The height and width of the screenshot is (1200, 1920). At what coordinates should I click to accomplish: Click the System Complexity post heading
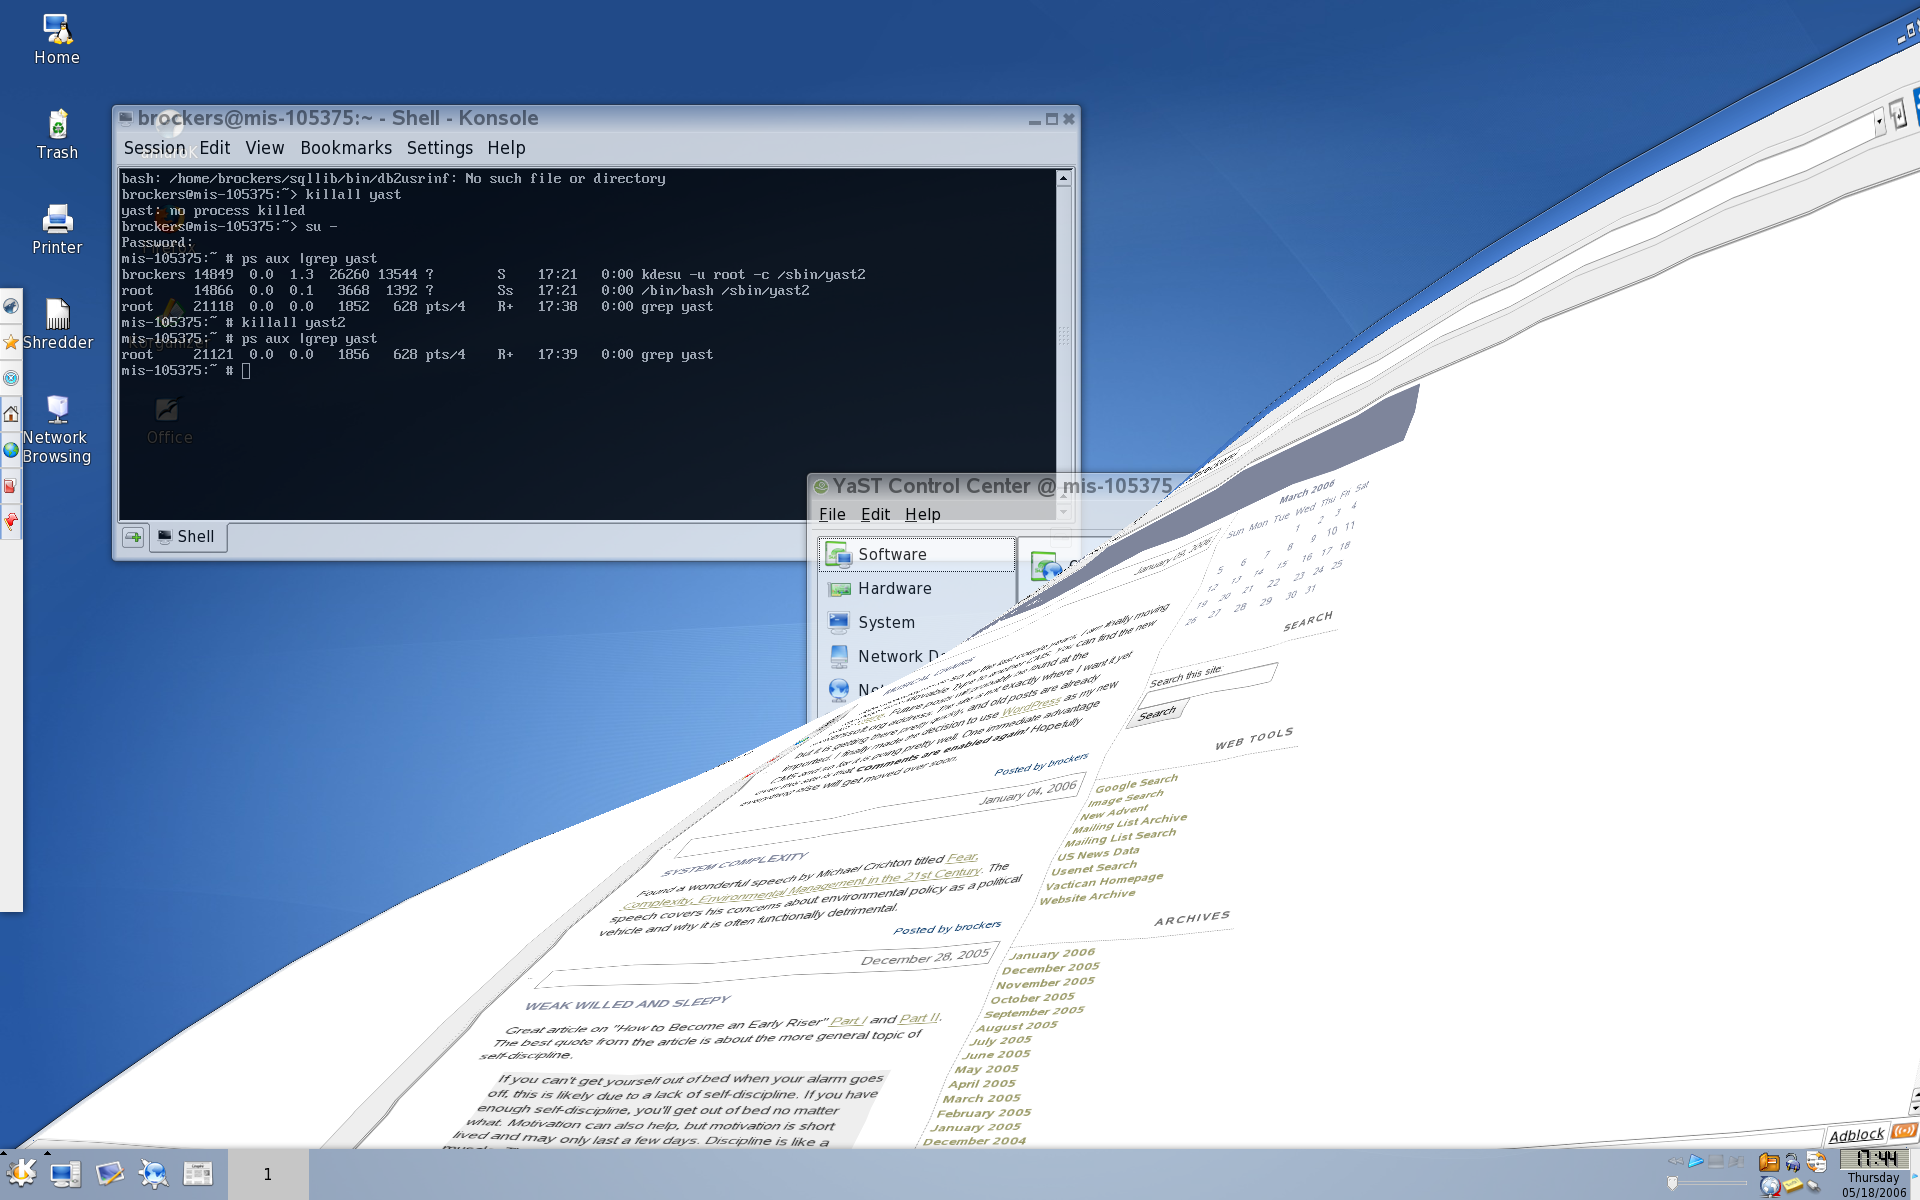coord(735,863)
